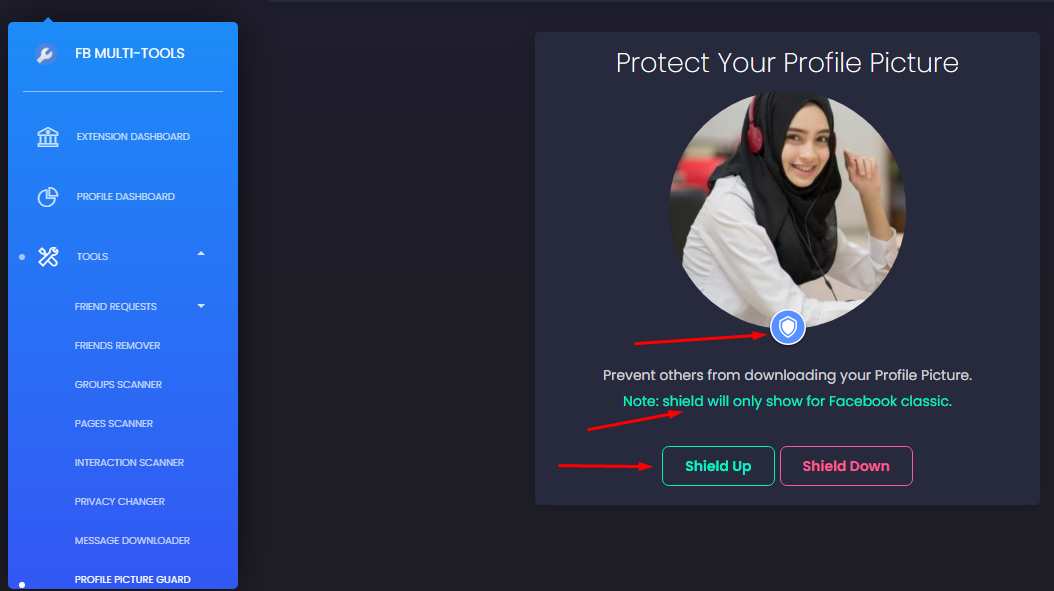Open the Friend Requests submenu
The height and width of the screenshot is (591, 1054).
click(116, 307)
